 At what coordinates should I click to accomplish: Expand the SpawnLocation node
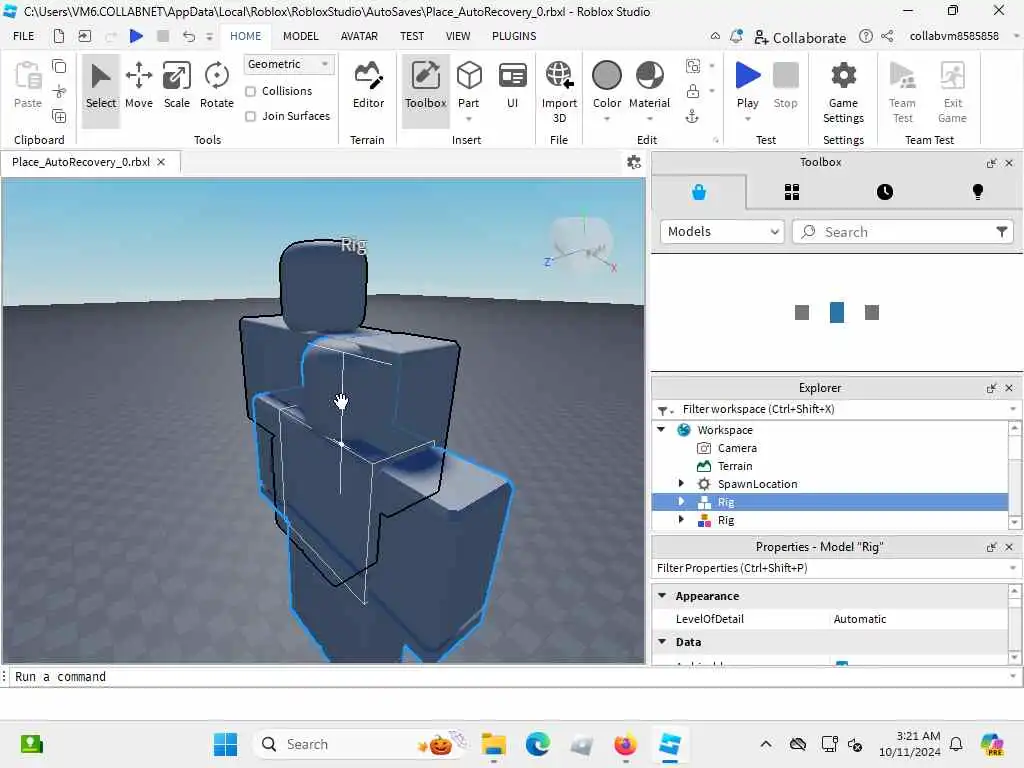point(681,484)
